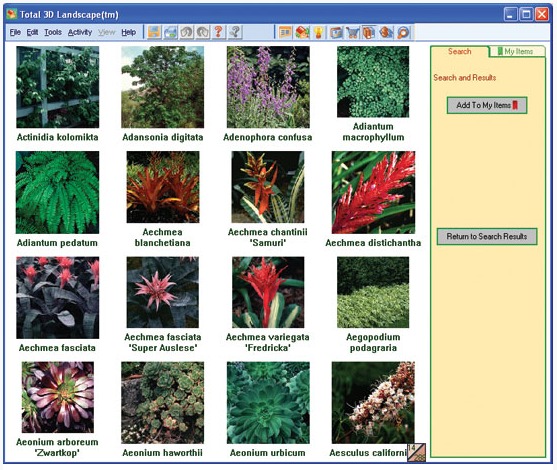Click Return to Search Results button
This screenshot has height=470, width=557.
(x=487, y=237)
